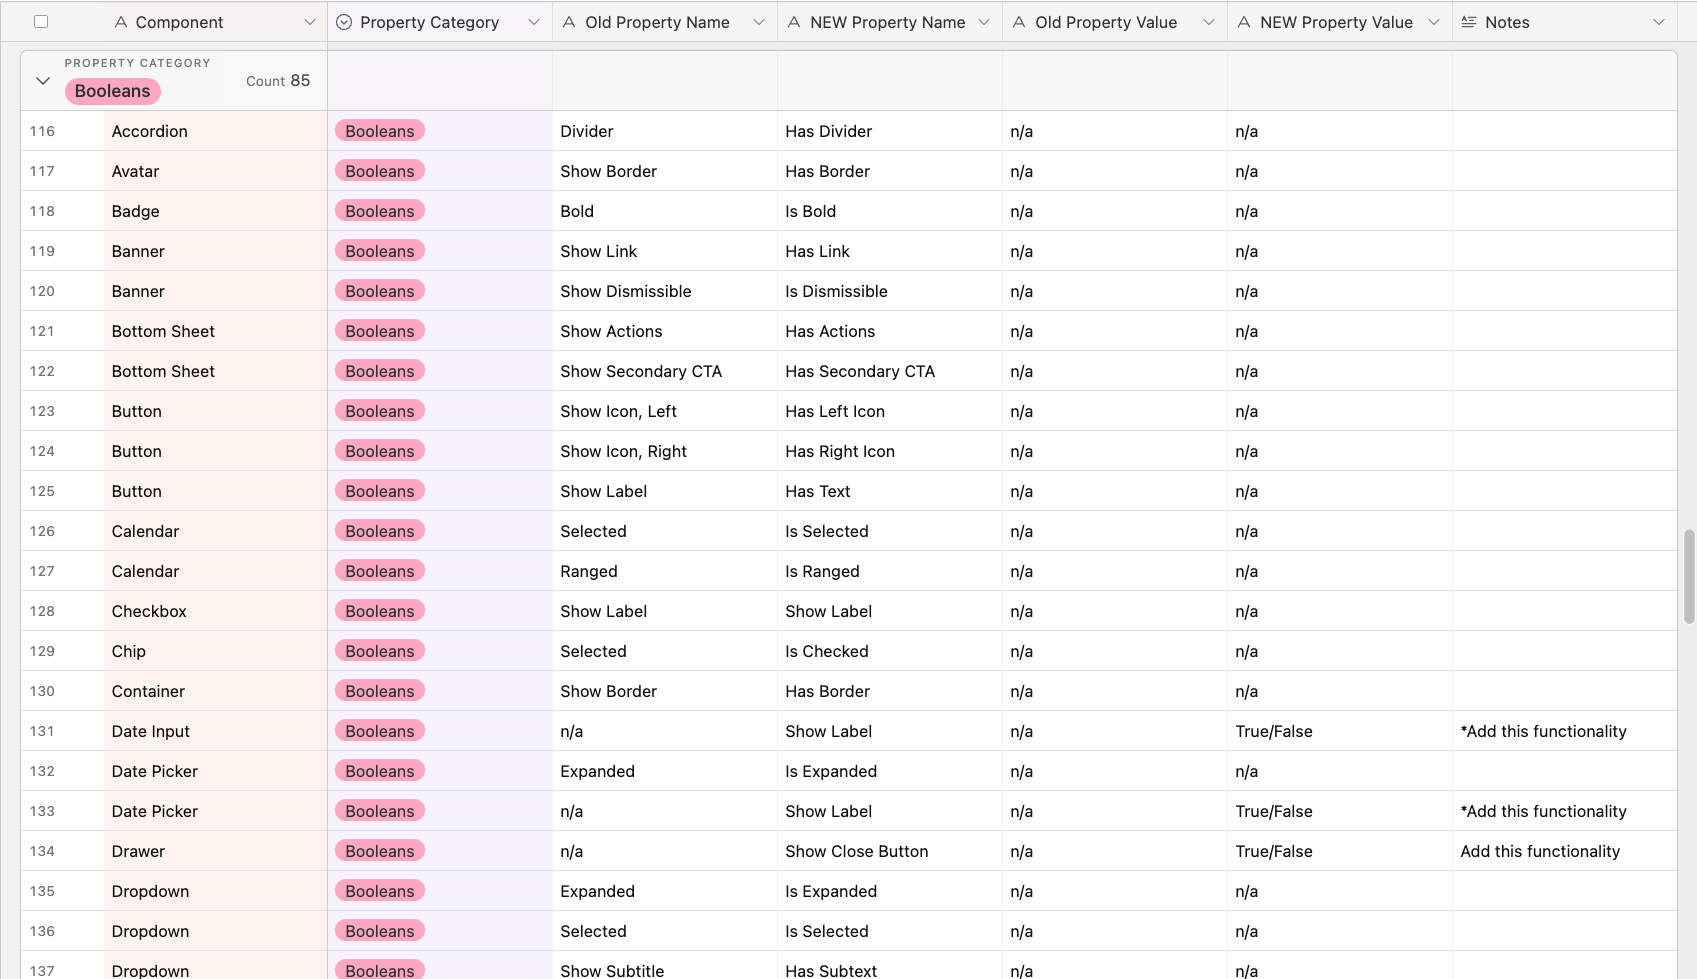This screenshot has height=979, width=1697.
Task: Select the 'Show Icon, Left' cell
Action: (x=665, y=411)
